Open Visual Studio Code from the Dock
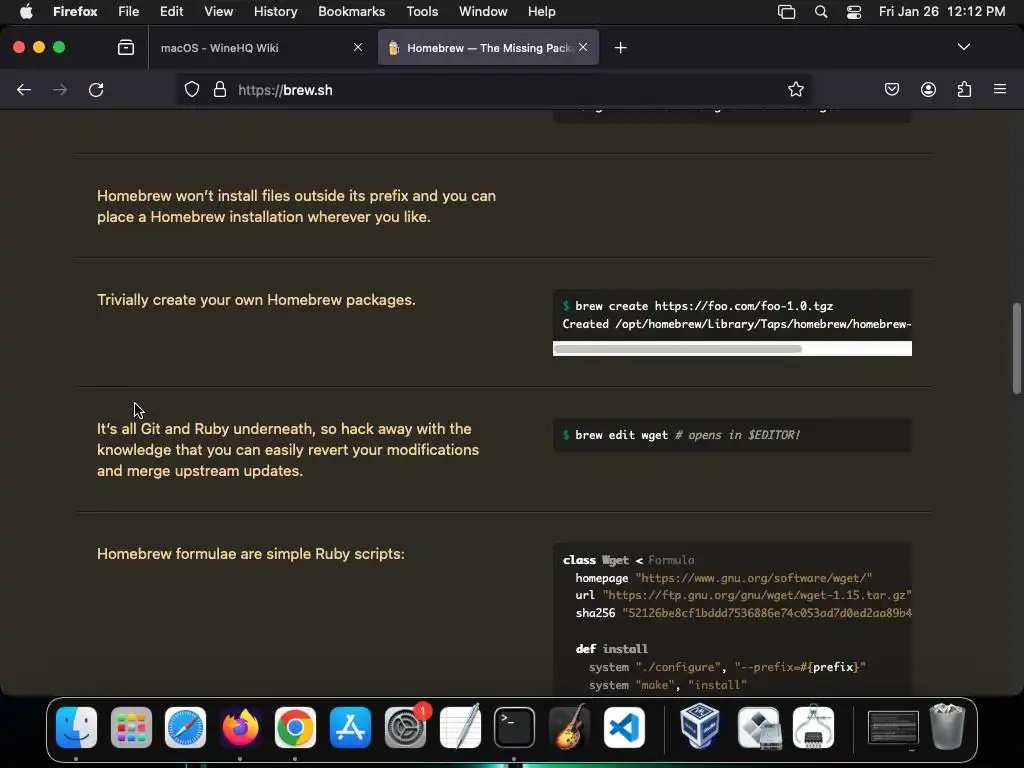The width and height of the screenshot is (1024, 768). [624, 728]
